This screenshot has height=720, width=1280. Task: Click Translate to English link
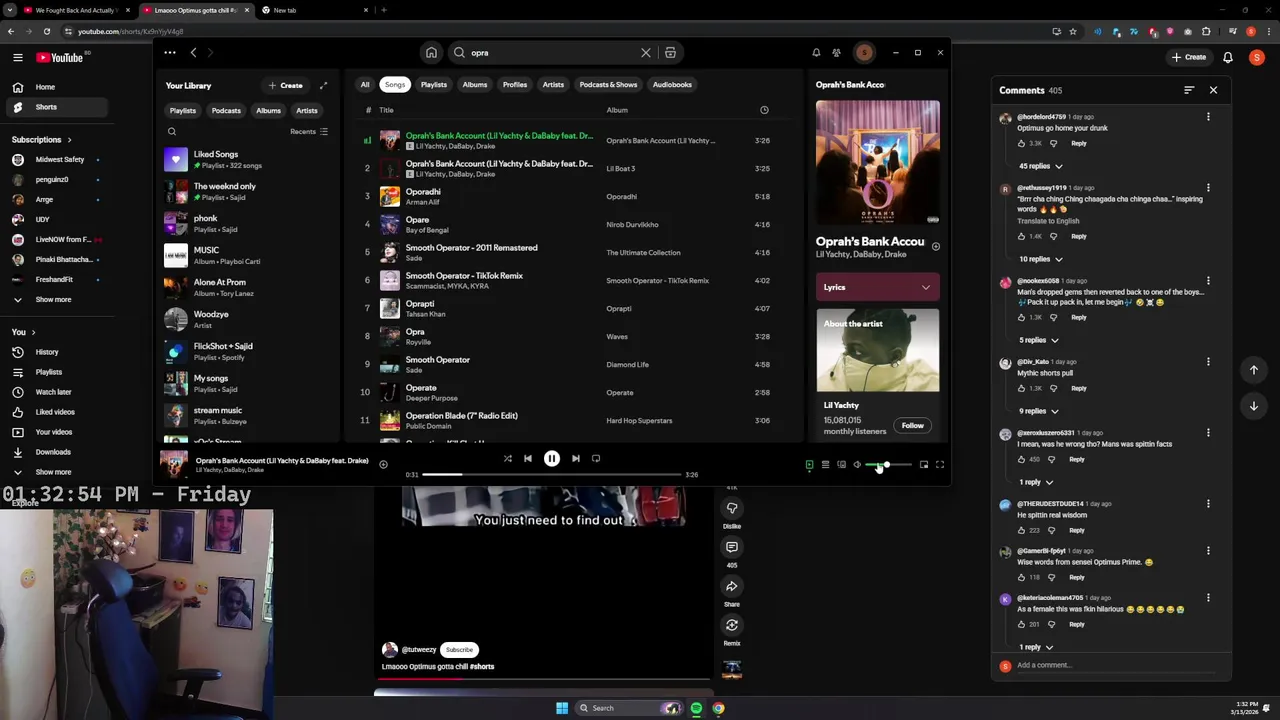[x=1048, y=221]
